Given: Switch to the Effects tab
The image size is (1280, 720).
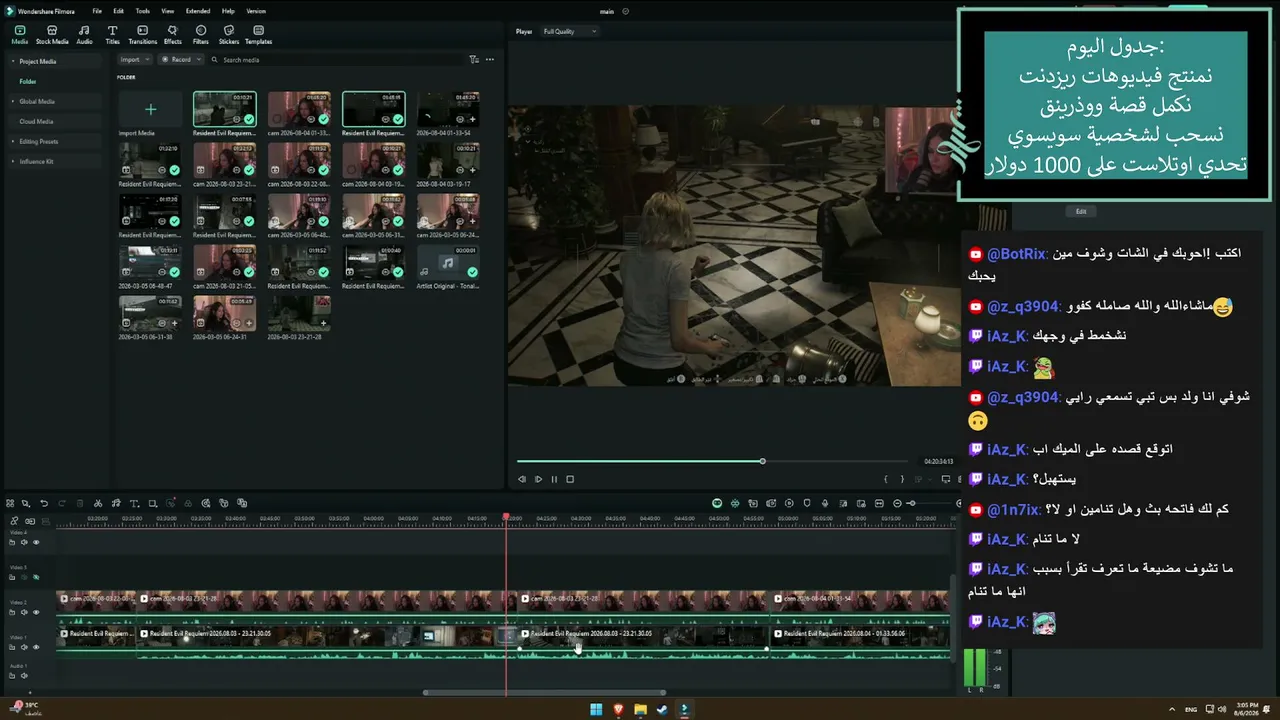Looking at the screenshot, I should click(173, 35).
